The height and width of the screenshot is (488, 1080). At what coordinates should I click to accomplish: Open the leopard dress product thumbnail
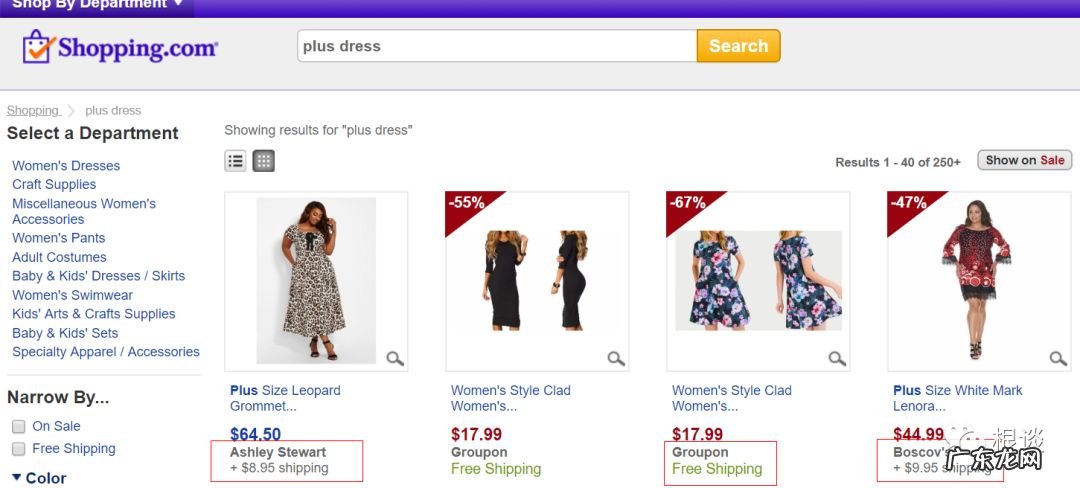click(x=316, y=281)
